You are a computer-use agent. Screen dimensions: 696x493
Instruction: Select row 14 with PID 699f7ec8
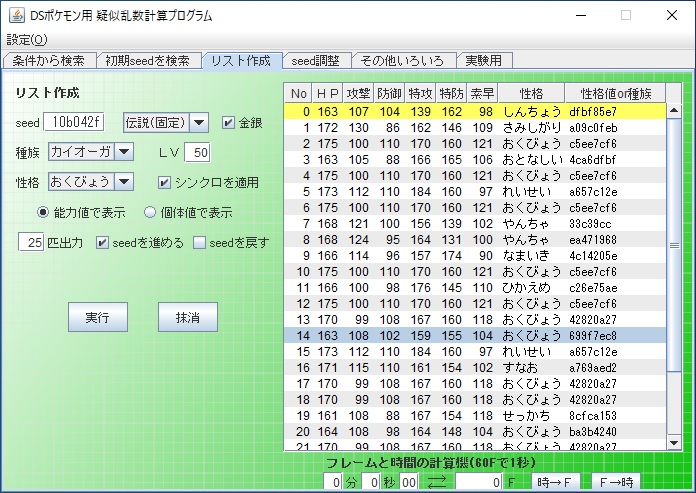pyautogui.click(x=475, y=336)
